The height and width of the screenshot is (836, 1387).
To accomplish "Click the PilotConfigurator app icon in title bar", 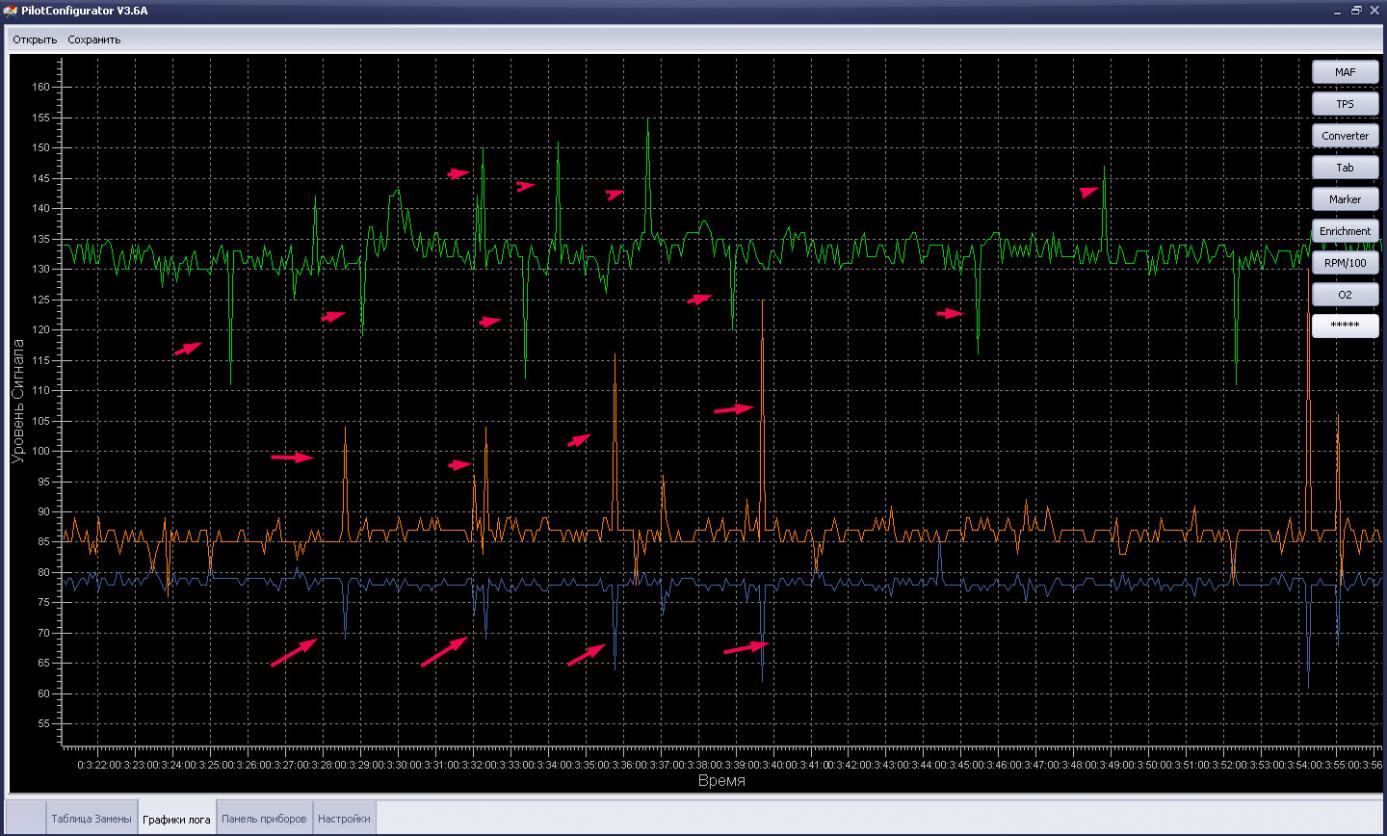I will click(12, 9).
